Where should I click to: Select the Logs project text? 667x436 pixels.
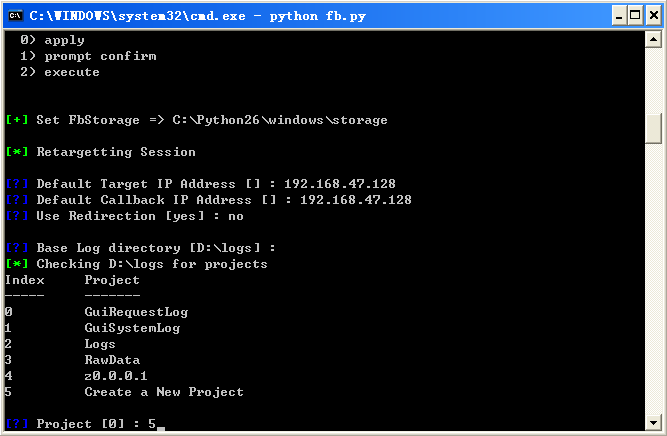[x=100, y=344]
